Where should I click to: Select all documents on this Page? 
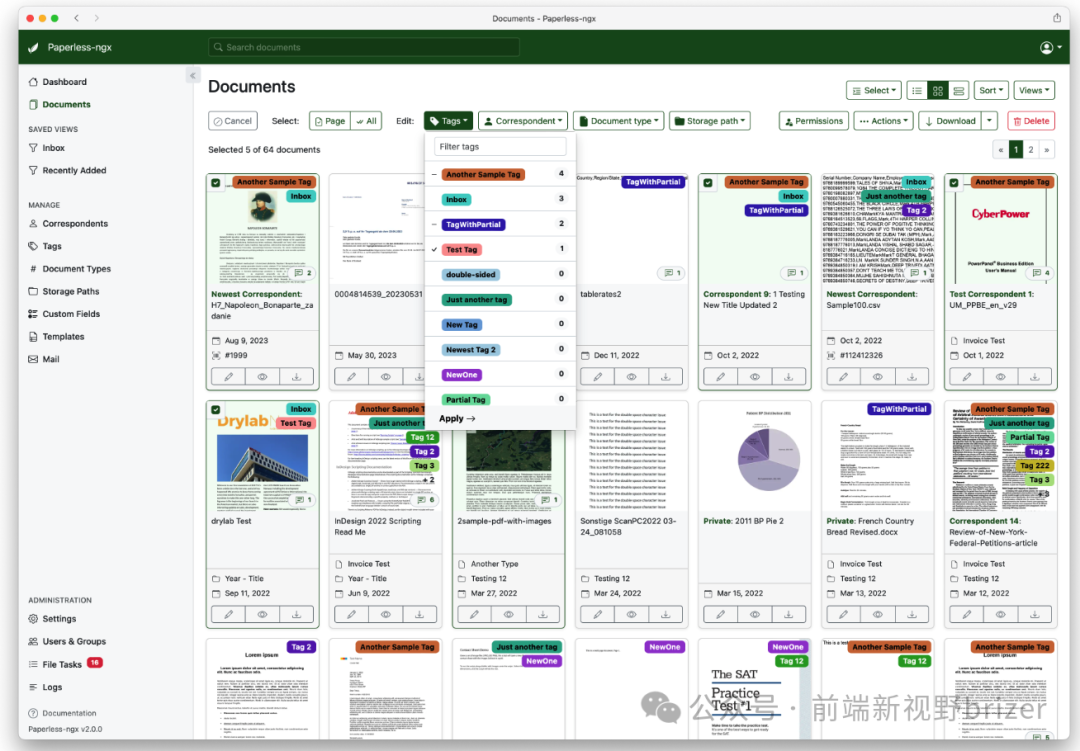pyautogui.click(x=330, y=121)
